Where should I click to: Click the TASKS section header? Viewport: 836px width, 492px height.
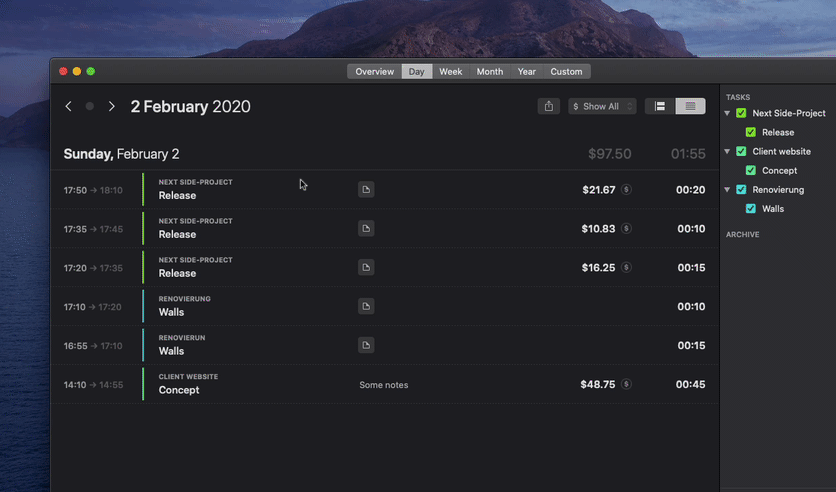pyautogui.click(x=738, y=97)
